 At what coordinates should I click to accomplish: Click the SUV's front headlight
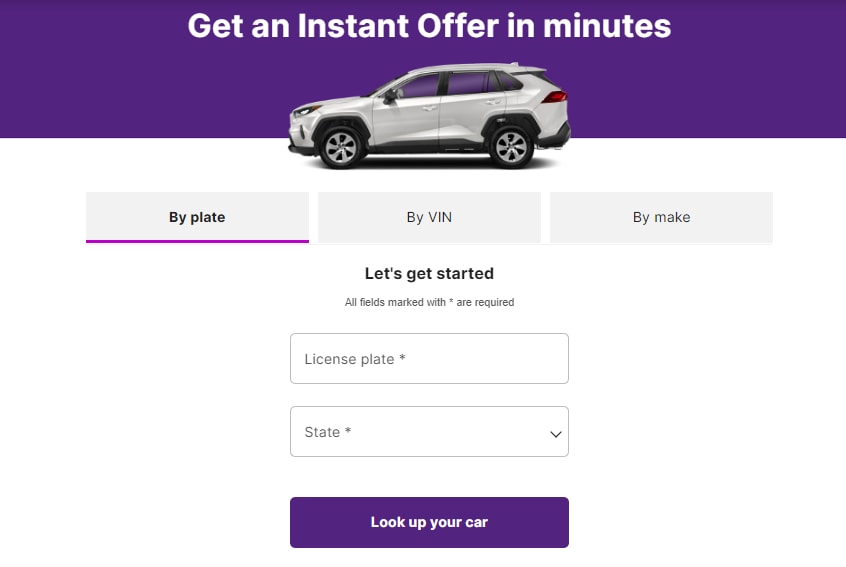click(x=306, y=111)
